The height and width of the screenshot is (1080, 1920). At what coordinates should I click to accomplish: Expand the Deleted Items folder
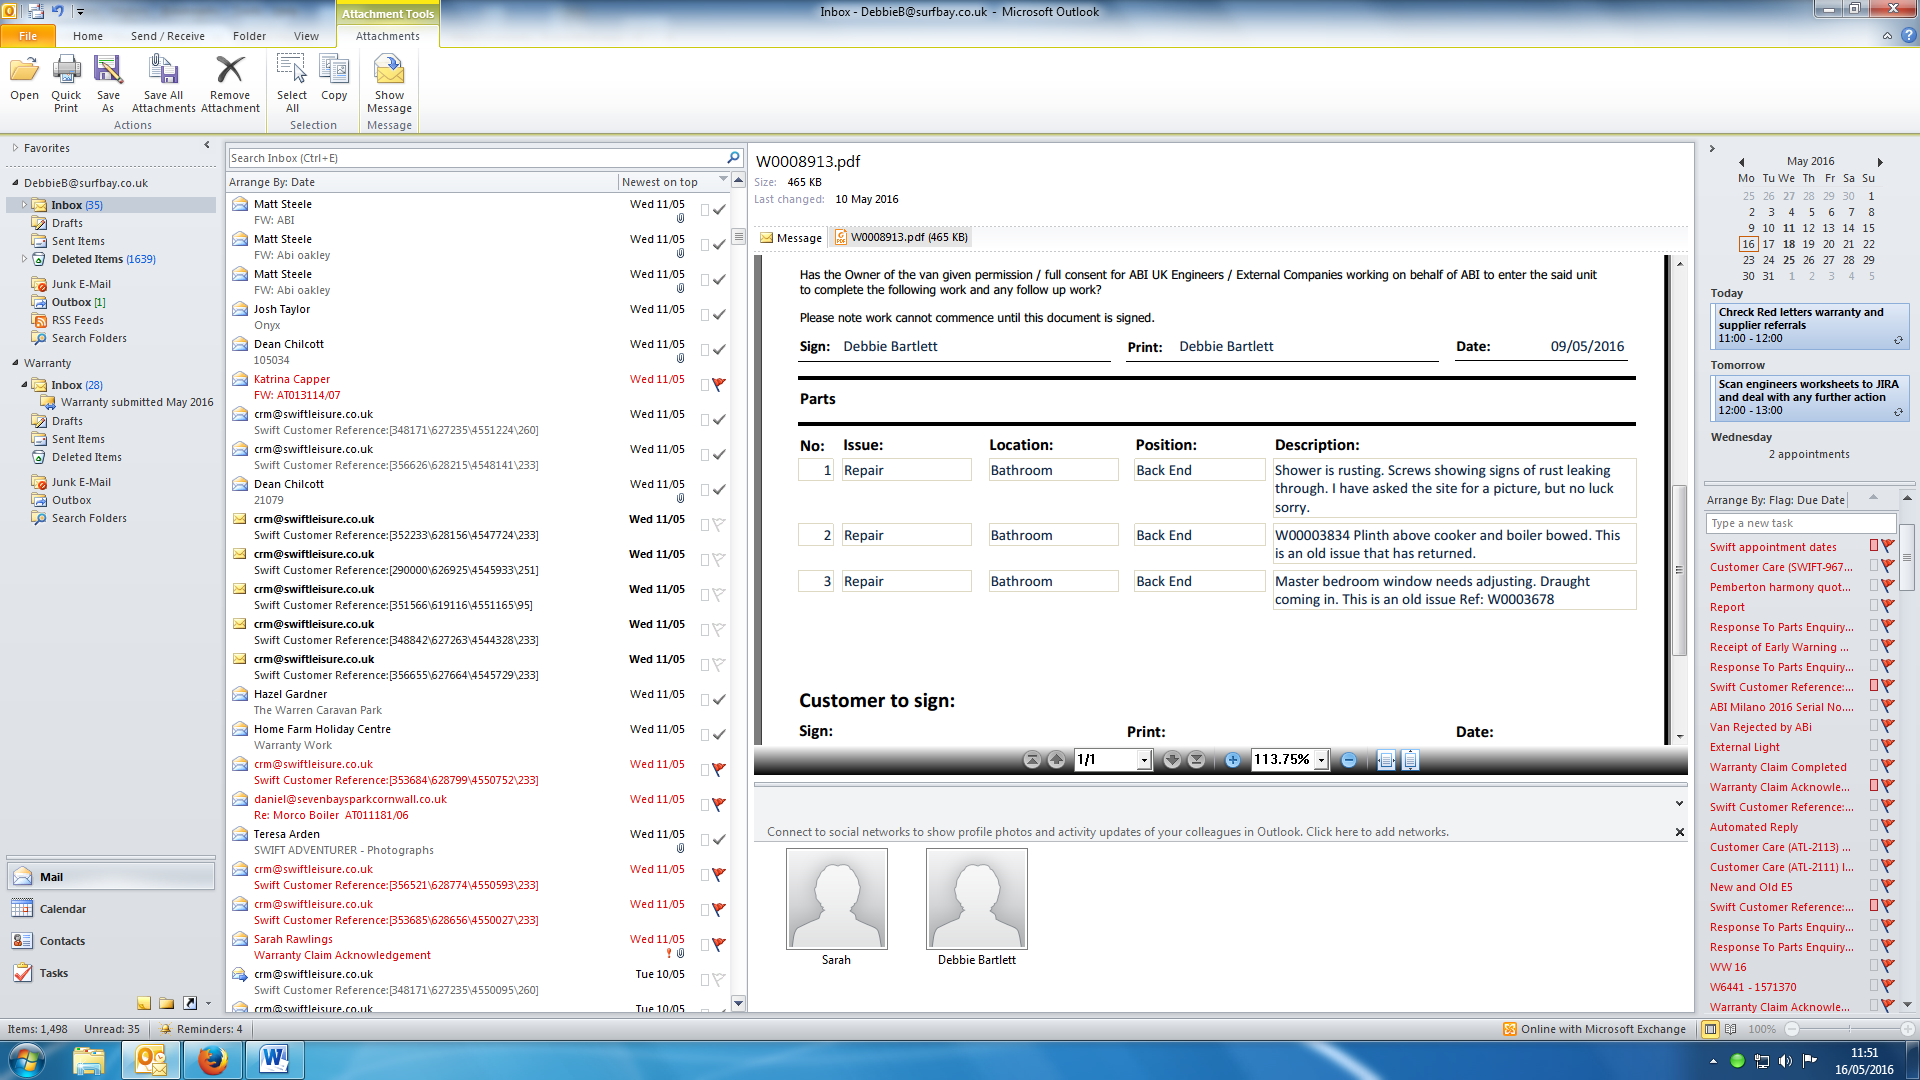point(24,259)
